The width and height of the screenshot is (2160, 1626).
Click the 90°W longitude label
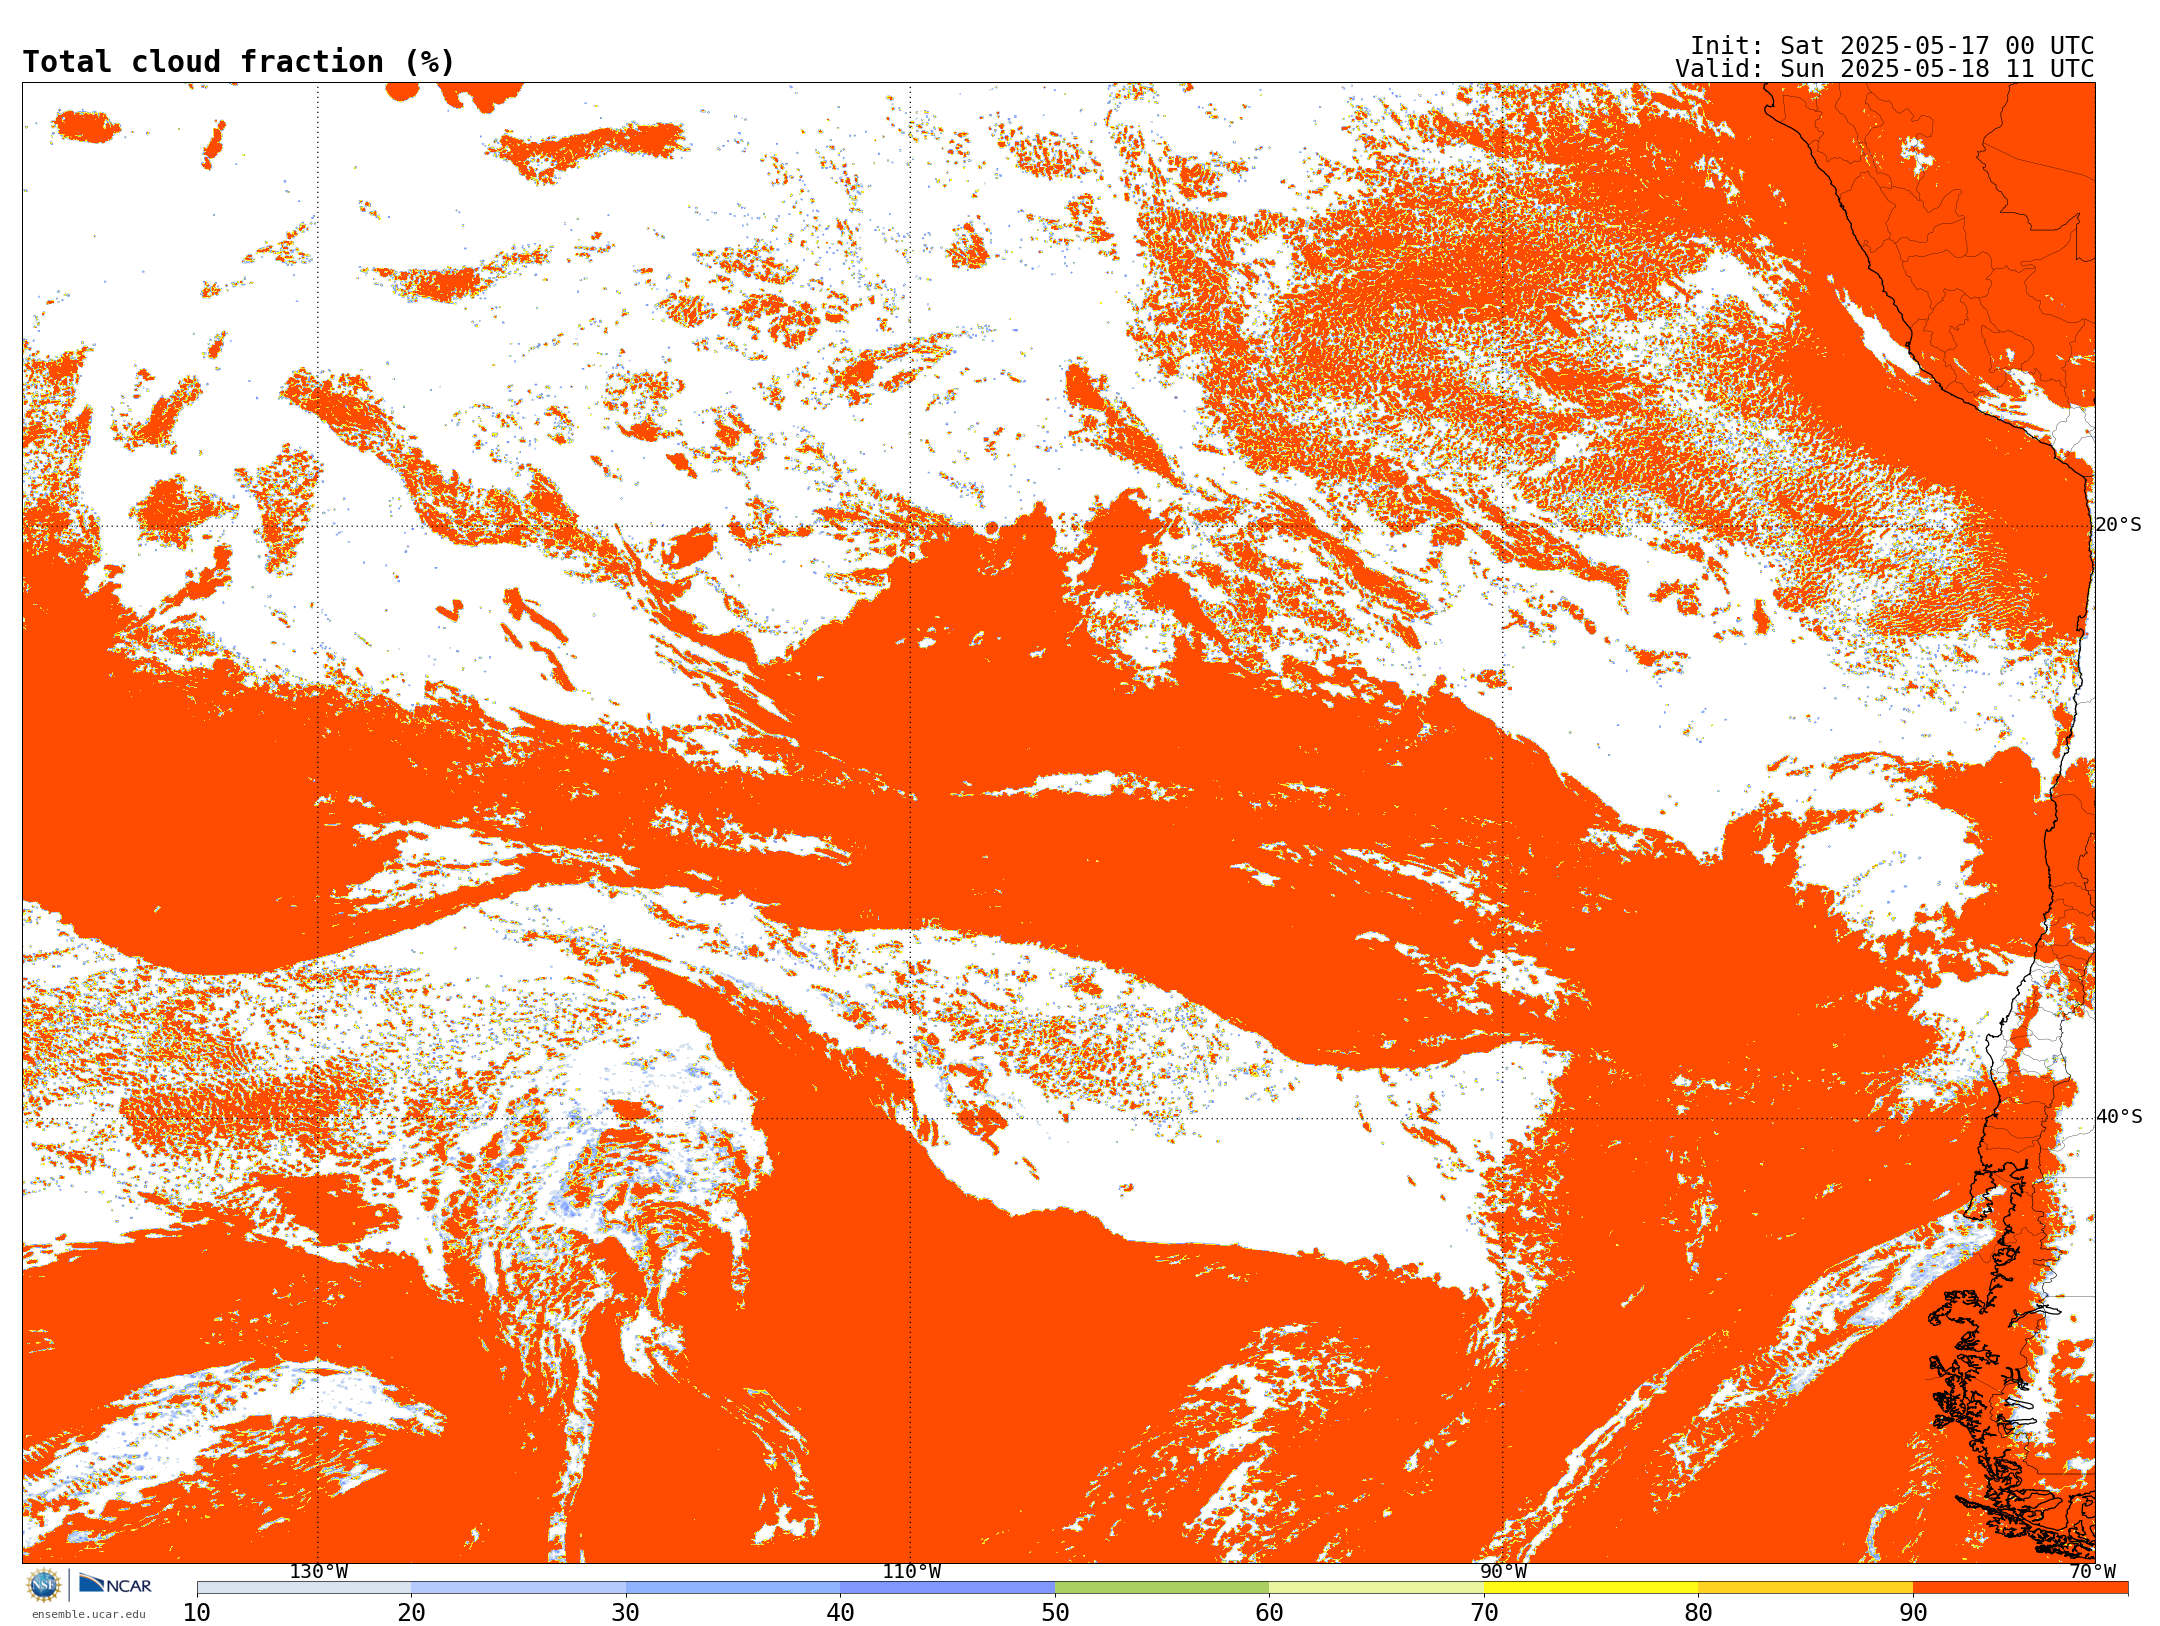[x=1503, y=1572]
